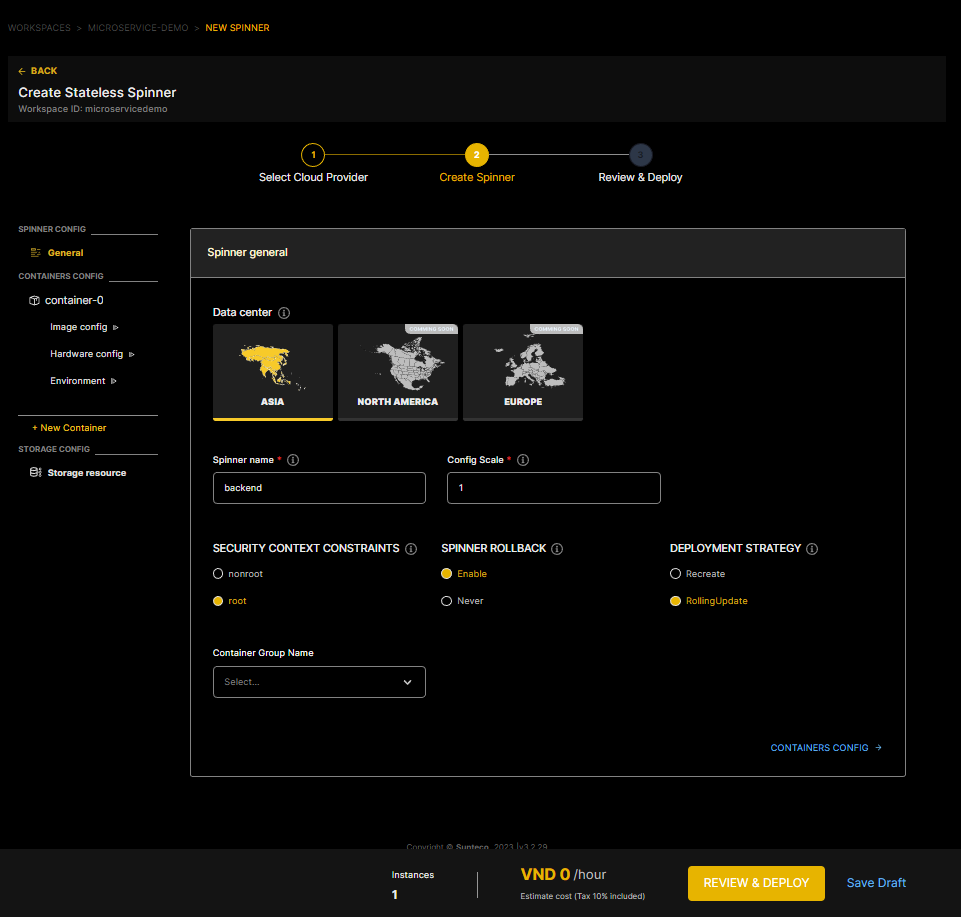Set Spinner Rollback to Never
Viewport: 961px width, 917px height.
click(x=446, y=601)
